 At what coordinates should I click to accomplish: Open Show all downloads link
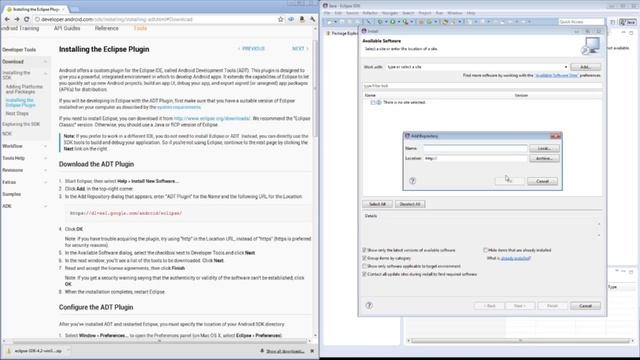click(285, 351)
